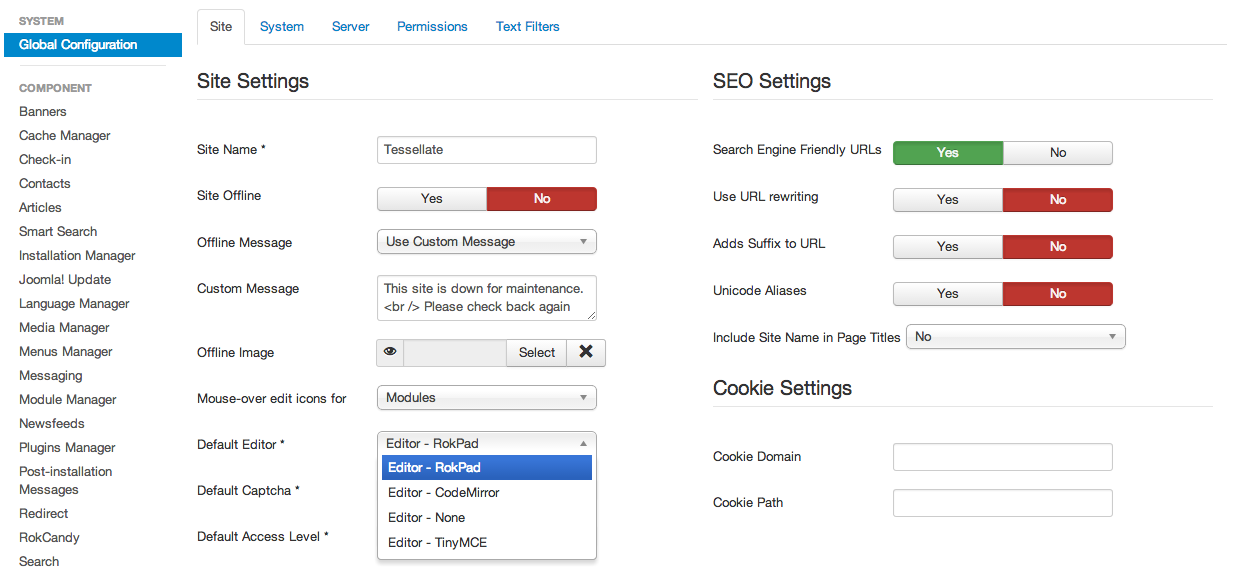The image size is (1233, 568).
Task: Turn on Adds Suffix to URL
Action: point(947,247)
